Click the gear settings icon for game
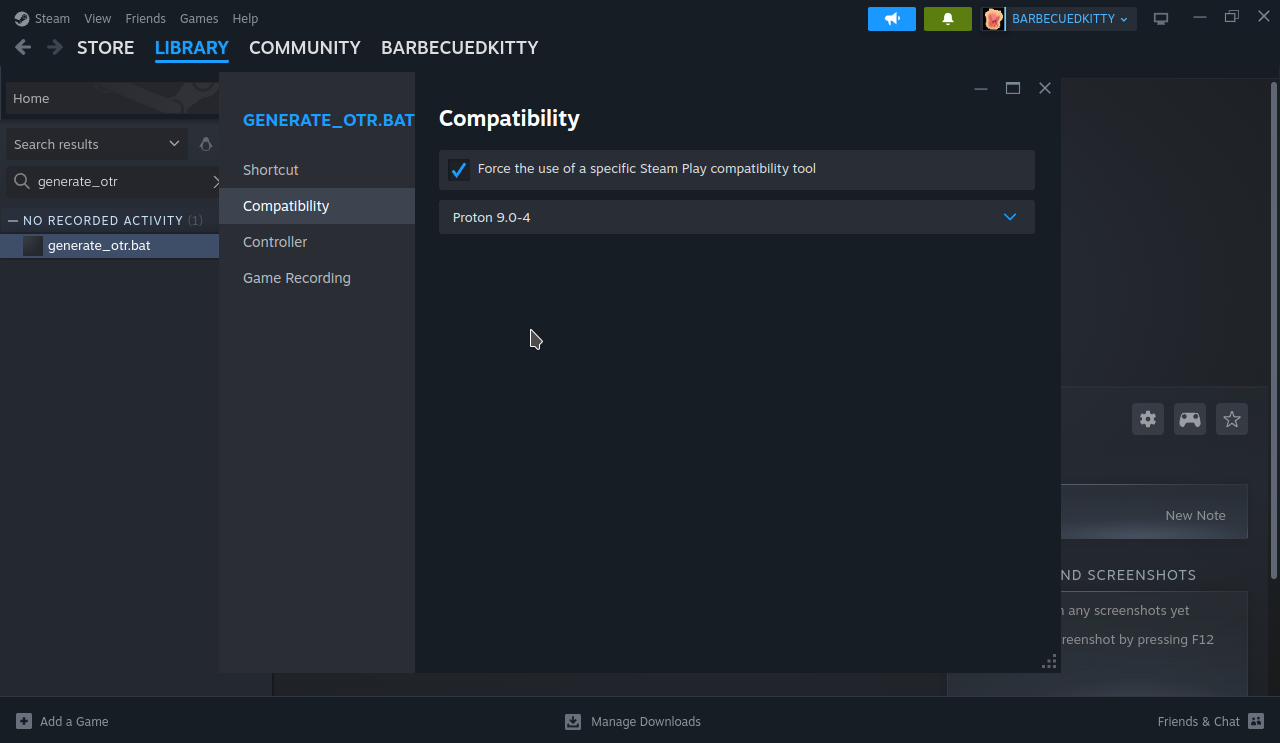The image size is (1280, 743). point(1147,419)
